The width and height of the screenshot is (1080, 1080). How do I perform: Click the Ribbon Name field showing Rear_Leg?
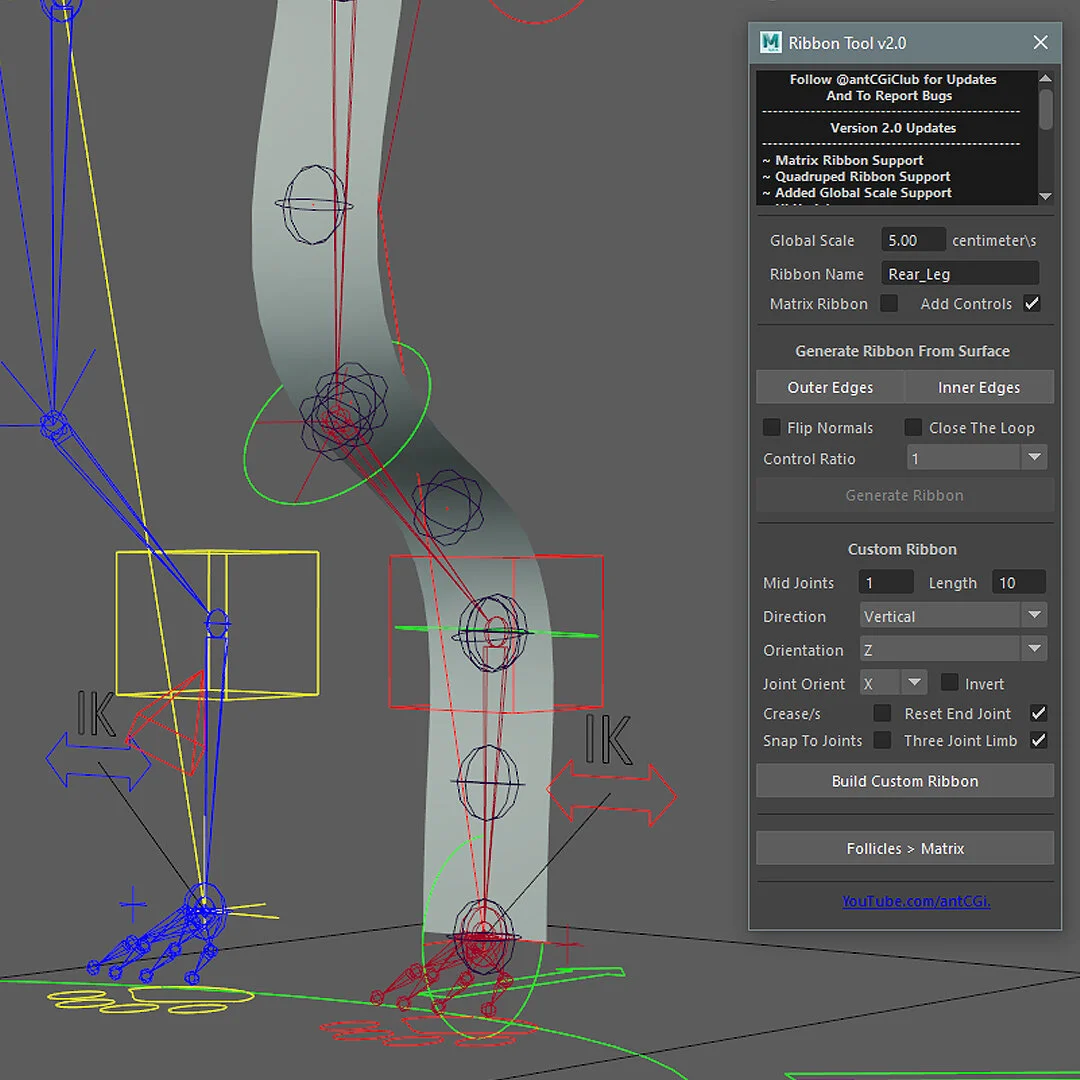coord(959,273)
